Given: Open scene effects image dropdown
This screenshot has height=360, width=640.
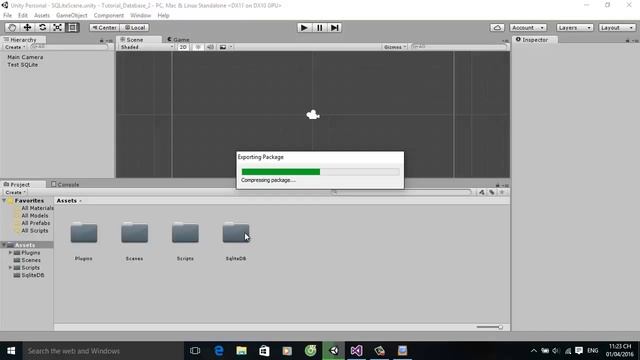Looking at the screenshot, I should [225, 47].
